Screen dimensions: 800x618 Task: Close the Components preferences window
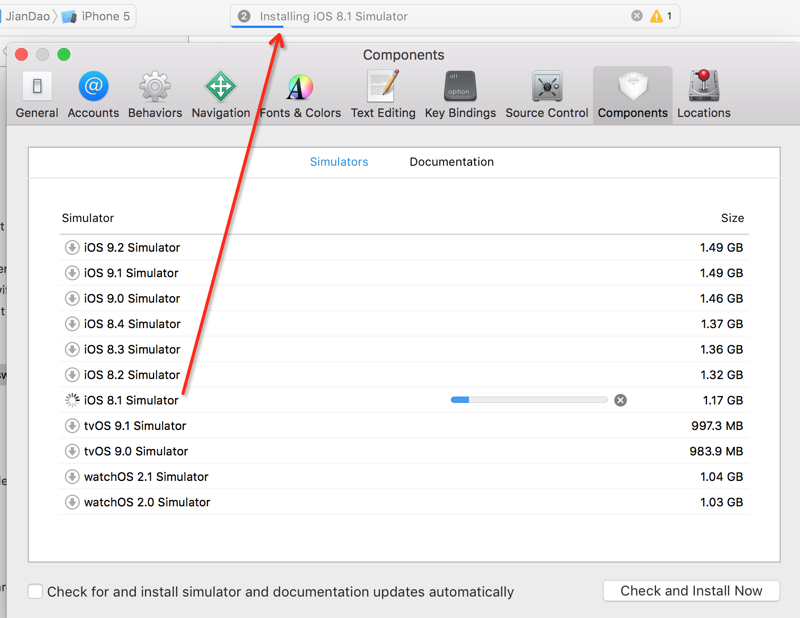(x=21, y=54)
